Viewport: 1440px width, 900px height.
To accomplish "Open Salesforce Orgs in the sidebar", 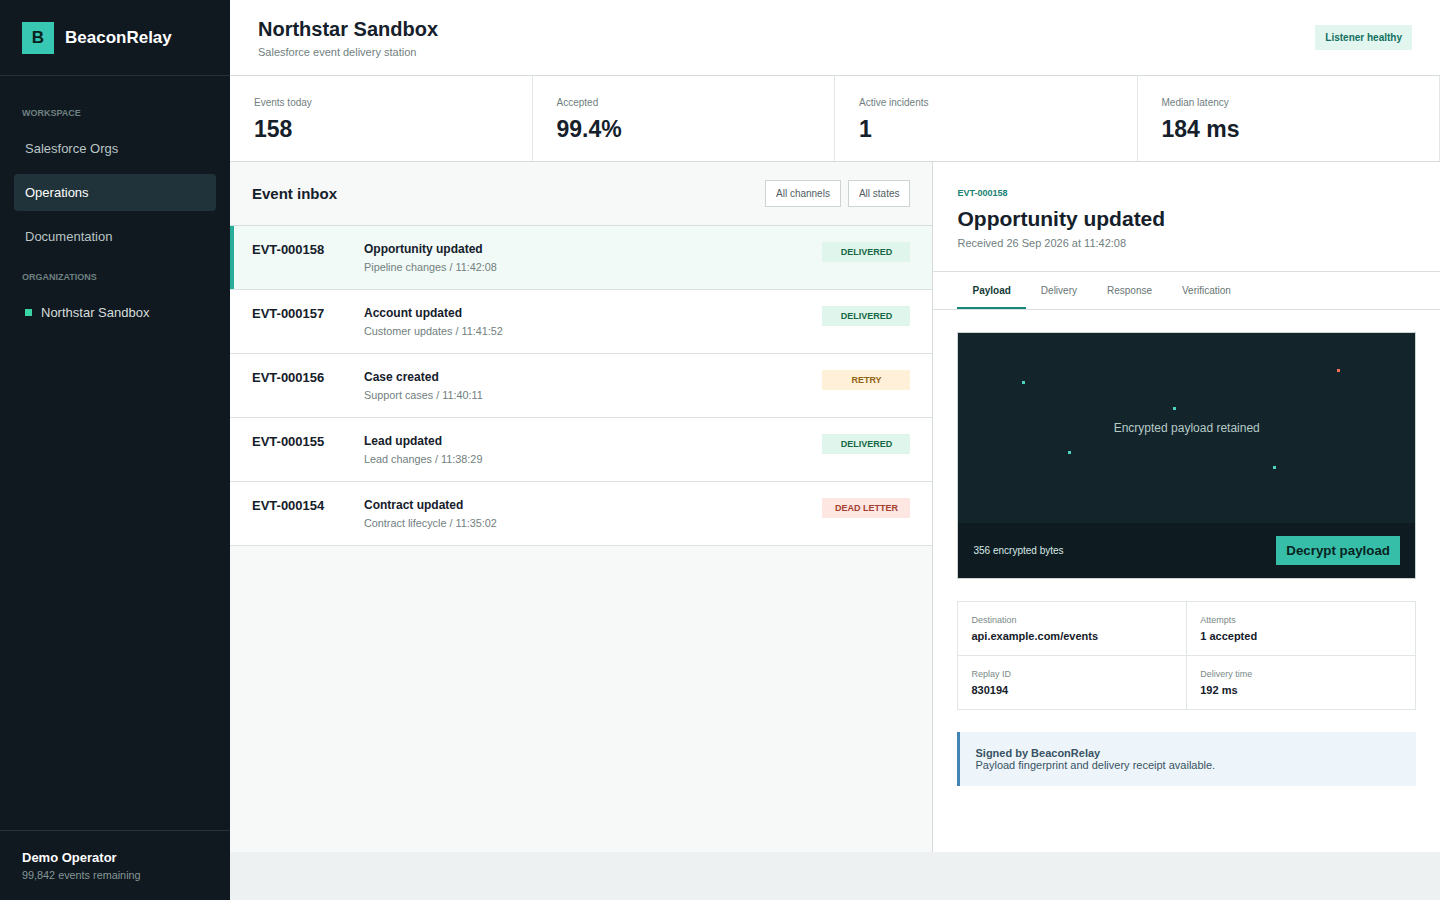I will [115, 149].
